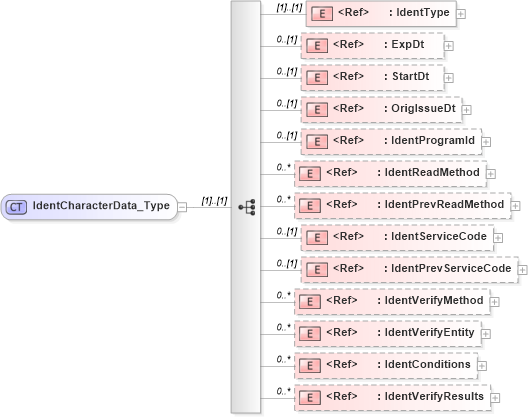Click the E icon of IdentVerifyResults element
528x417 pixels.
[310, 398]
